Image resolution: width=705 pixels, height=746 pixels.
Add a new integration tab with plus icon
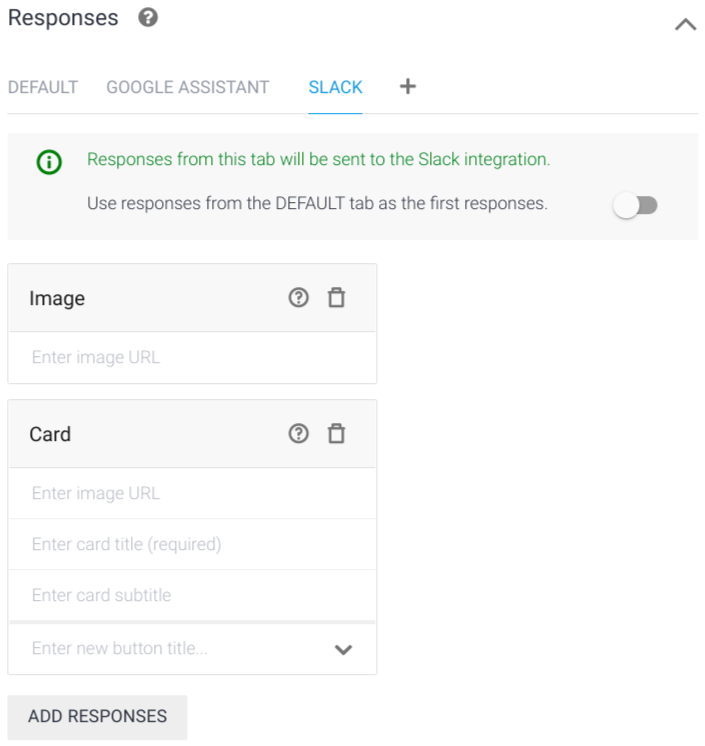tap(407, 86)
